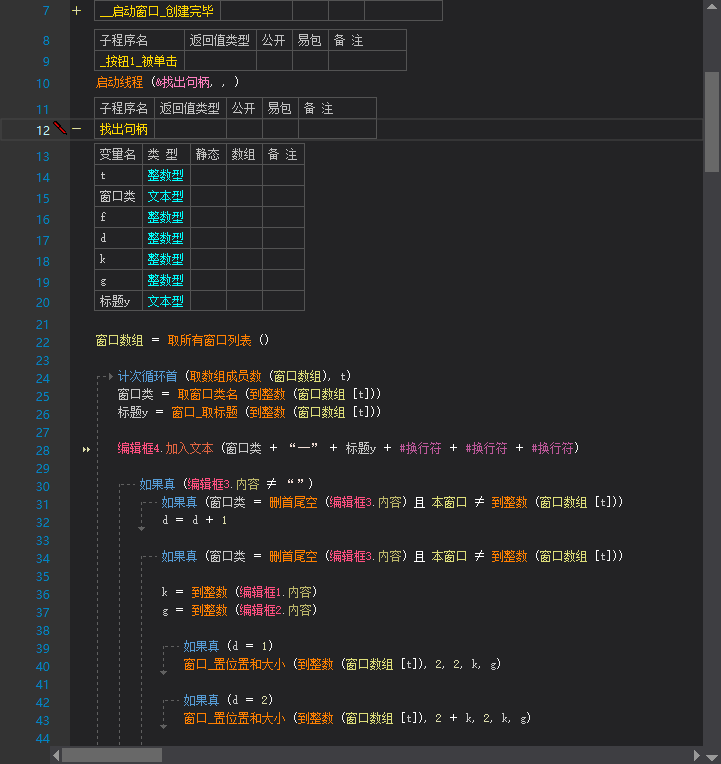This screenshot has width=721, height=764.
Task: Click 取窗口类名 function on line 25
Action: 208,394
